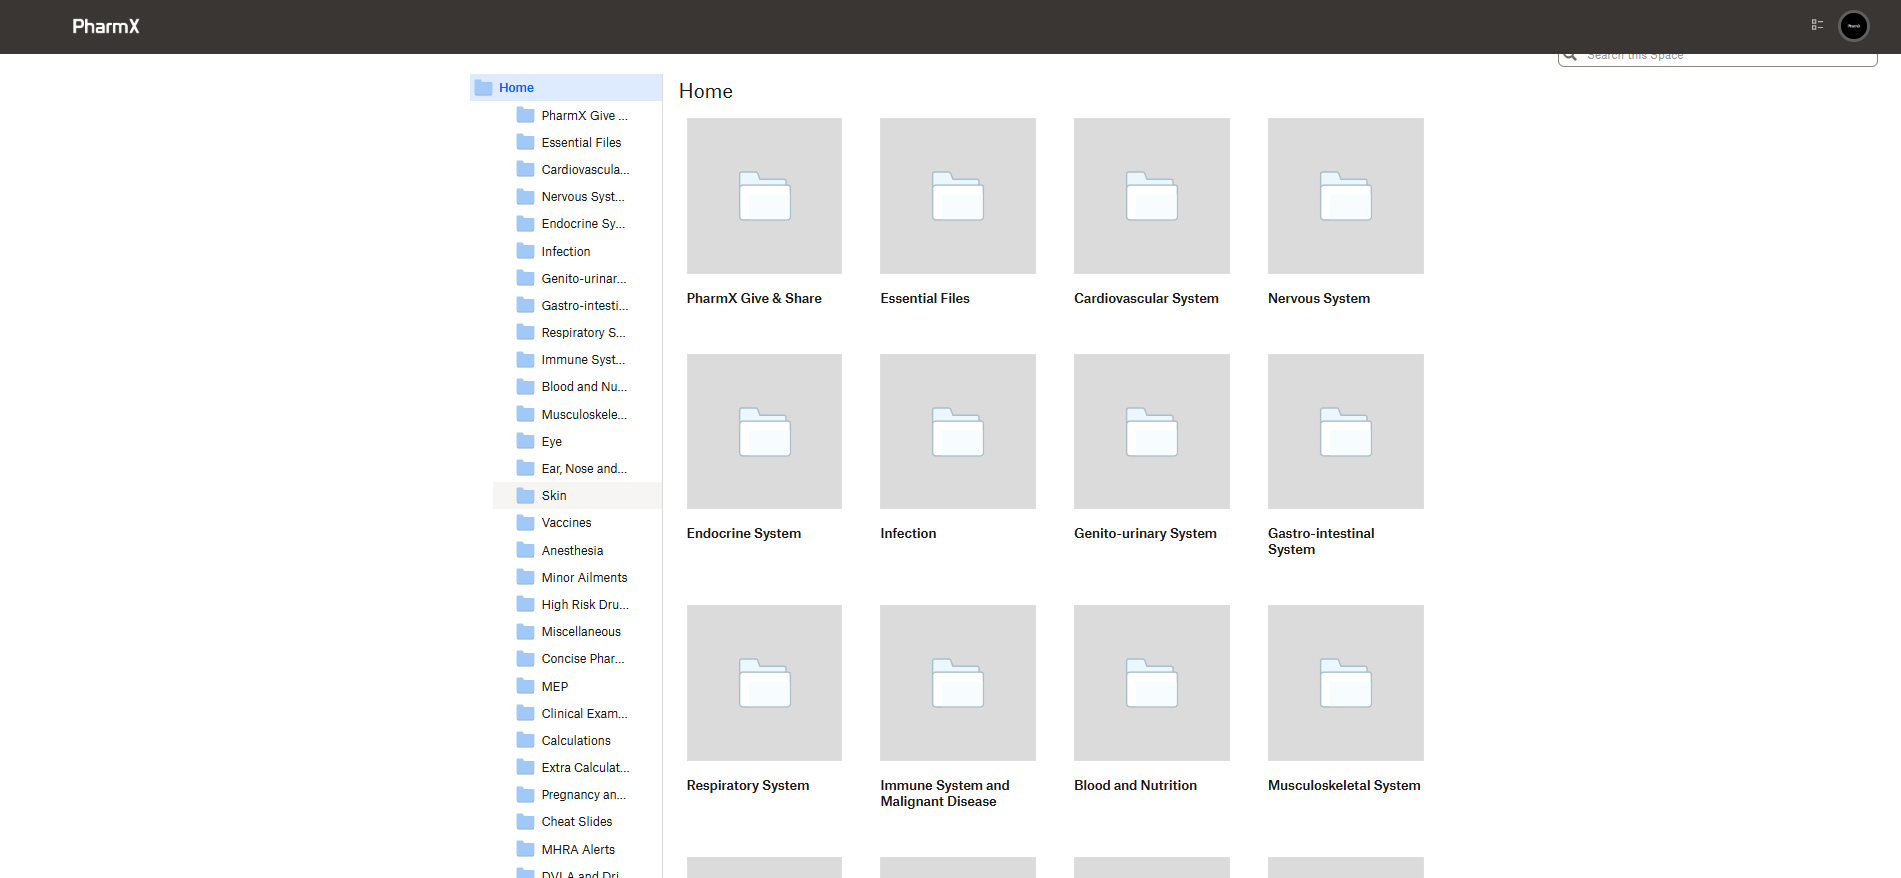Click folder icon beside Endocrine Sy... in sidebar
The image size is (1901, 878).
pyautogui.click(x=525, y=223)
